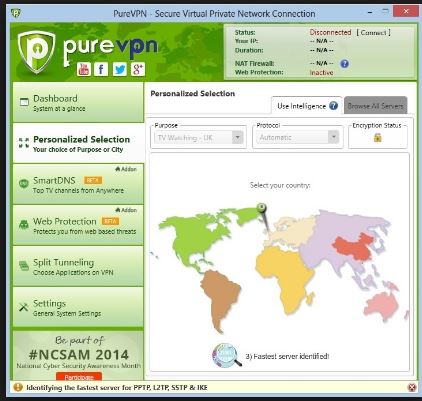Select South America on the map

[x=220, y=298]
